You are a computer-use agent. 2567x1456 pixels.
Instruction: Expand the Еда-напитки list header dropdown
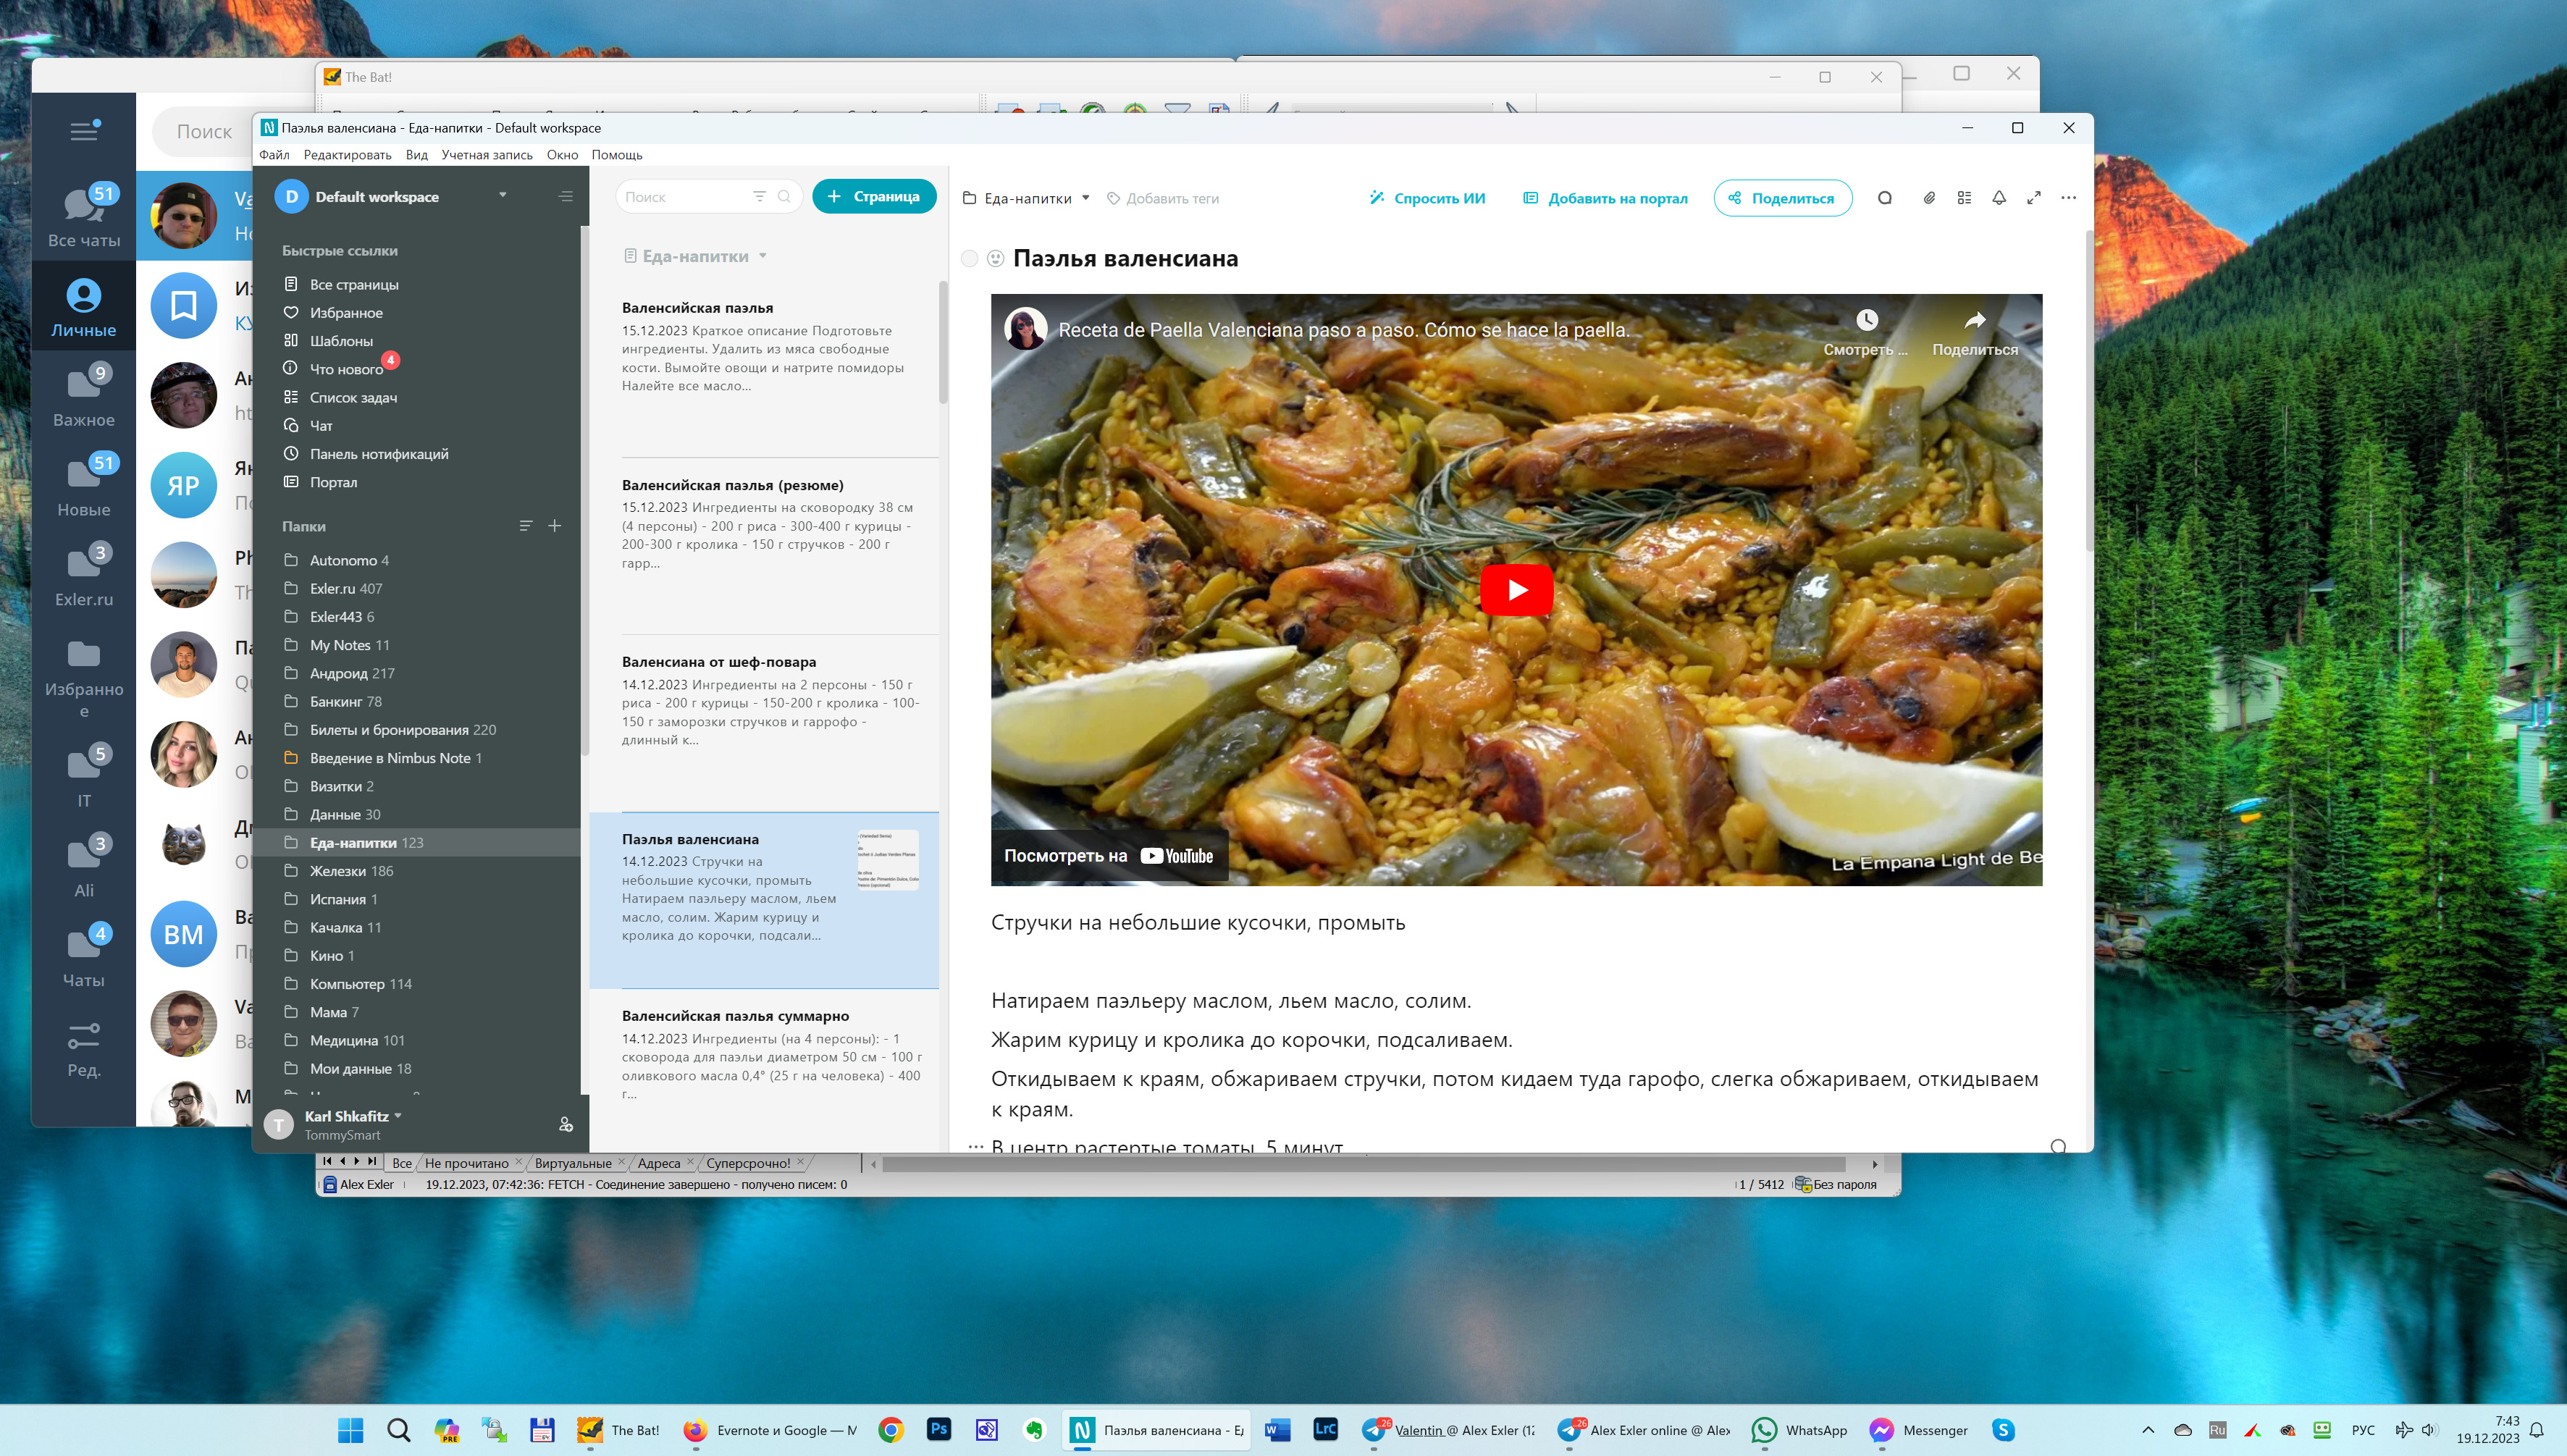coord(762,256)
